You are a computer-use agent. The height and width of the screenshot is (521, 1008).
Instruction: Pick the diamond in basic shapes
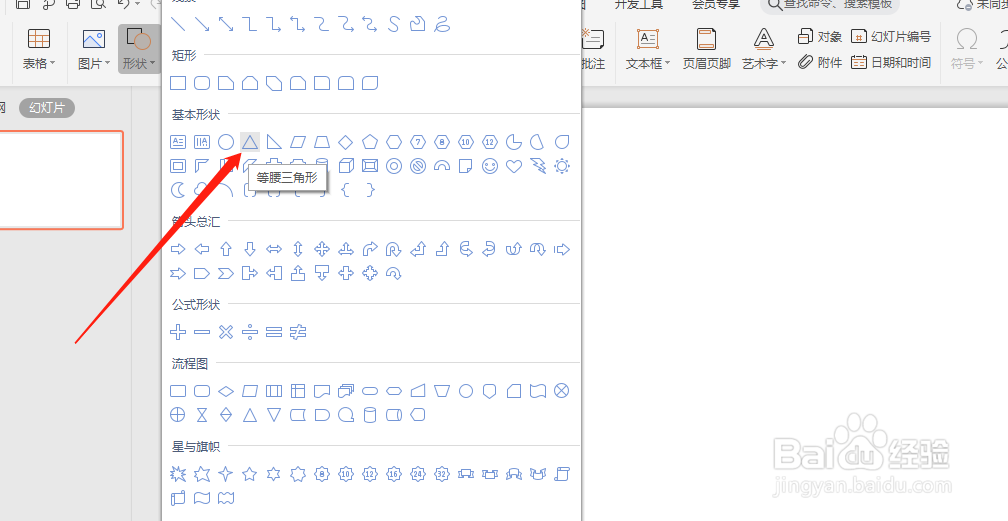tap(346, 142)
